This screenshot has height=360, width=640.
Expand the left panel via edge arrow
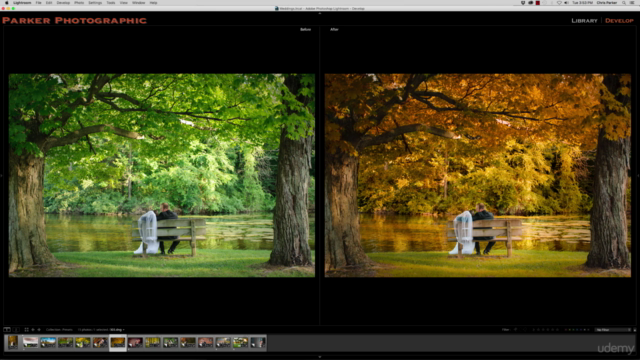[1, 176]
